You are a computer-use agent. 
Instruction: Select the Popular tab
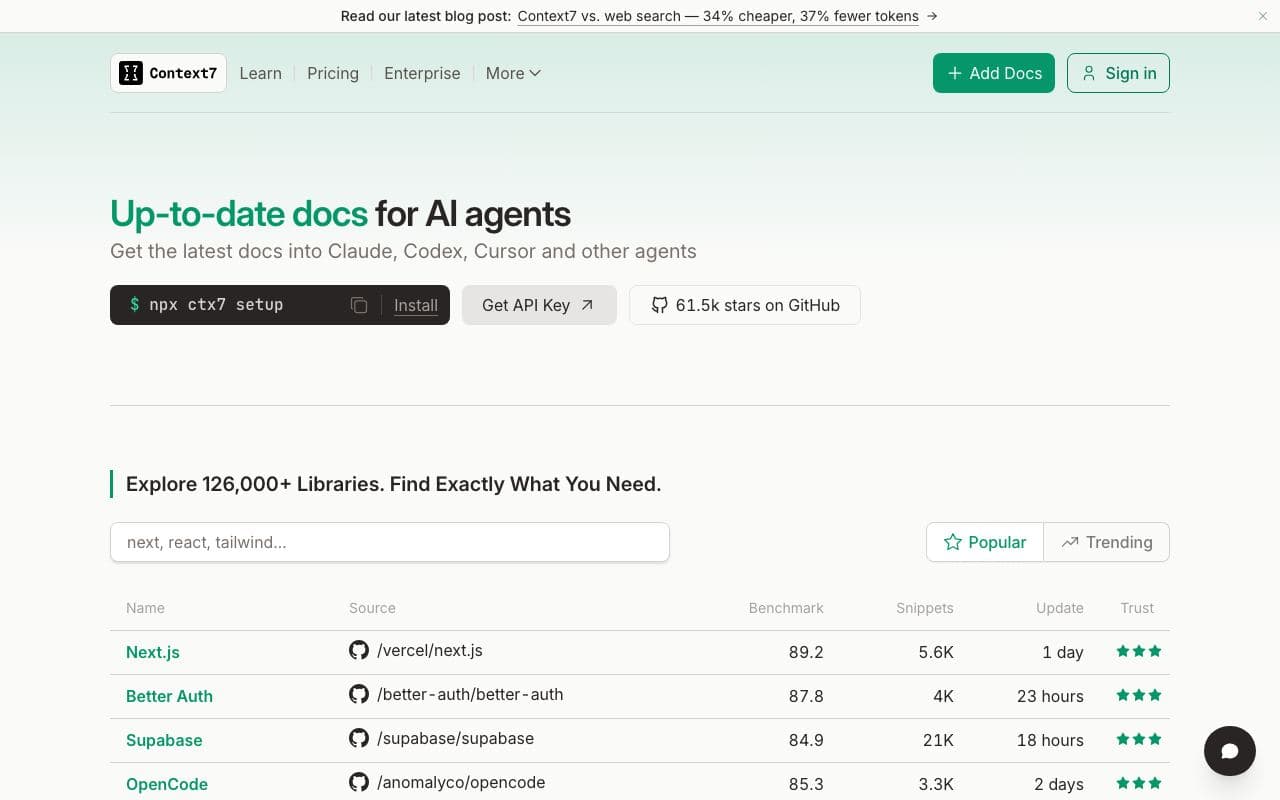(x=985, y=542)
